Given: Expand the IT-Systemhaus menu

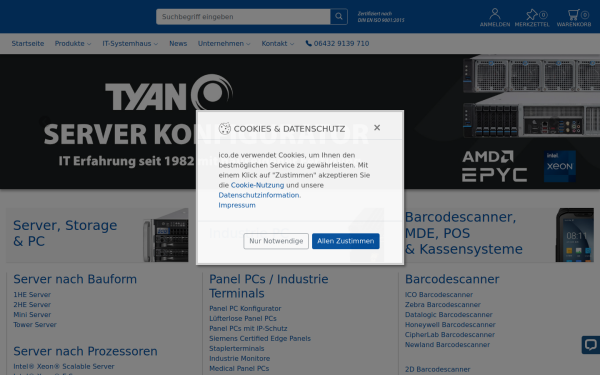Looking at the screenshot, I should point(130,44).
